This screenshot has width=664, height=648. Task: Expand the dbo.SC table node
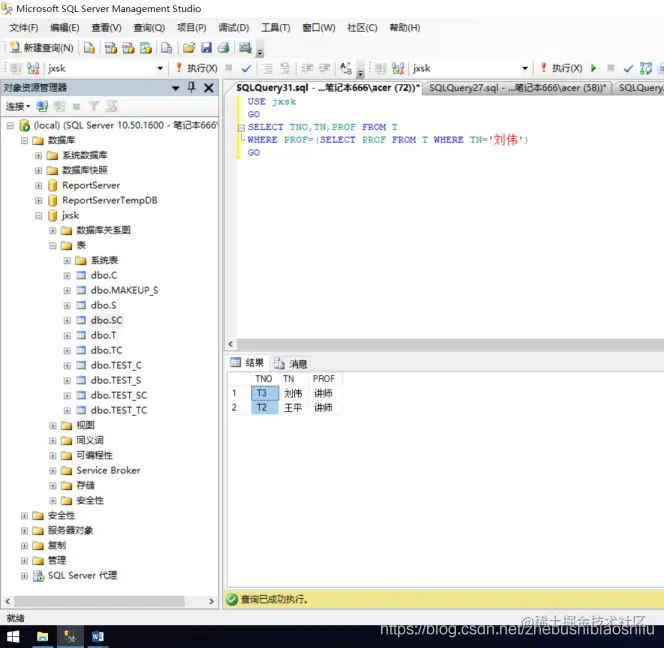point(67,321)
